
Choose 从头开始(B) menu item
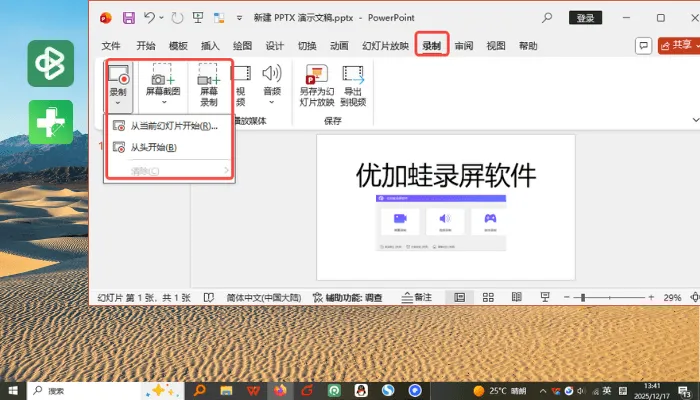169,147
